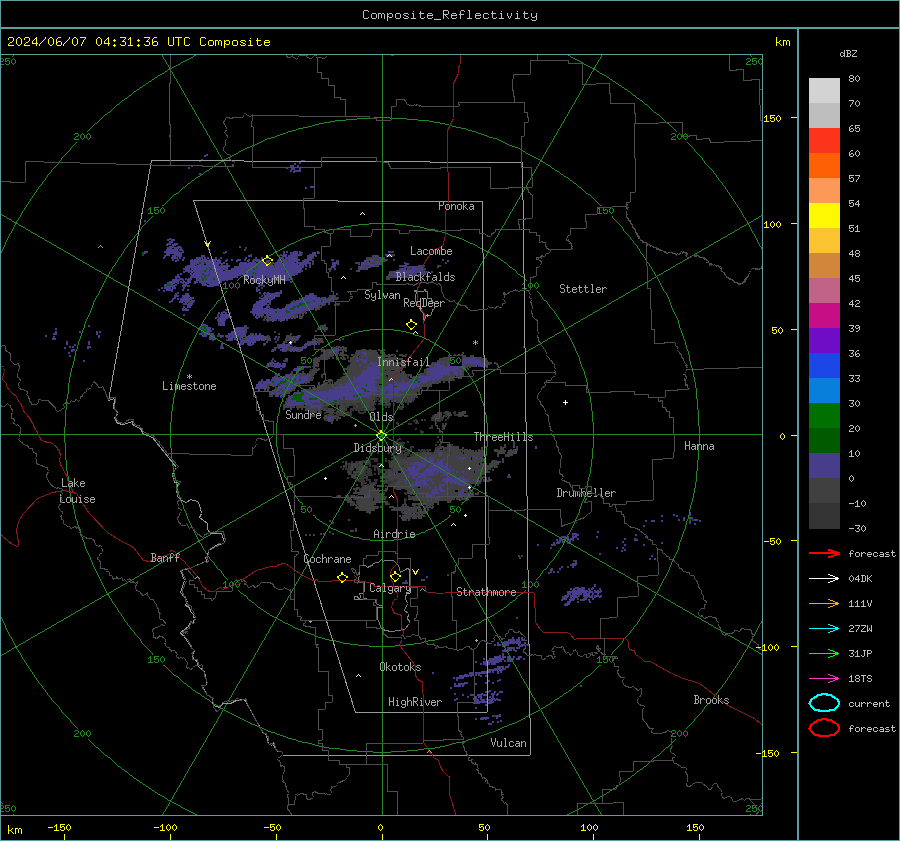Click the Olds map label
Viewport: 900px width, 841px height.
[381, 417]
